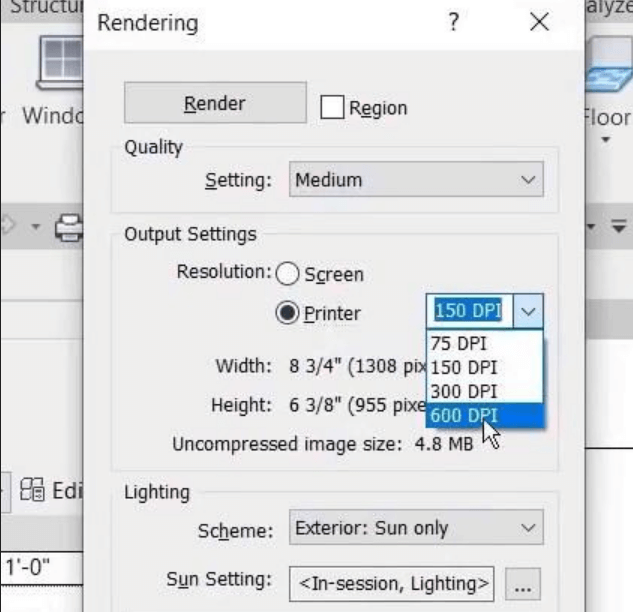Click the Uncompressed image size 4.8 MB text
The width and height of the screenshot is (633, 612).
[323, 444]
